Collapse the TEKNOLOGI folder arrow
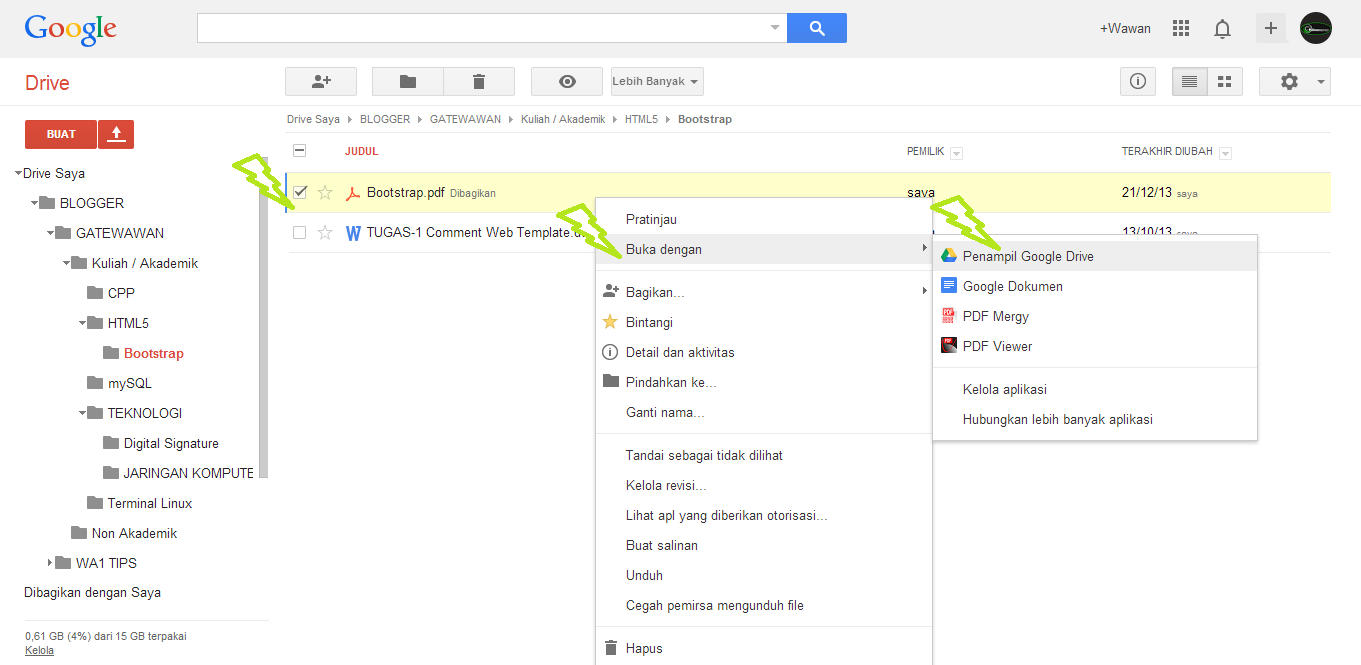This screenshot has width=1361, height=665. pos(82,413)
